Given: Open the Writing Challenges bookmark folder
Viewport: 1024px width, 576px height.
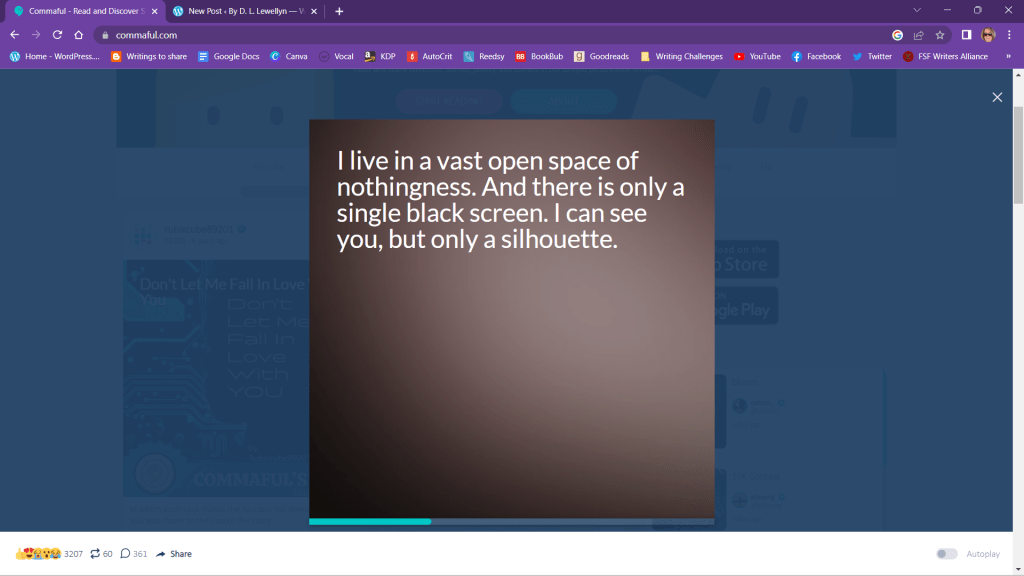Looking at the screenshot, I should click(x=682, y=56).
